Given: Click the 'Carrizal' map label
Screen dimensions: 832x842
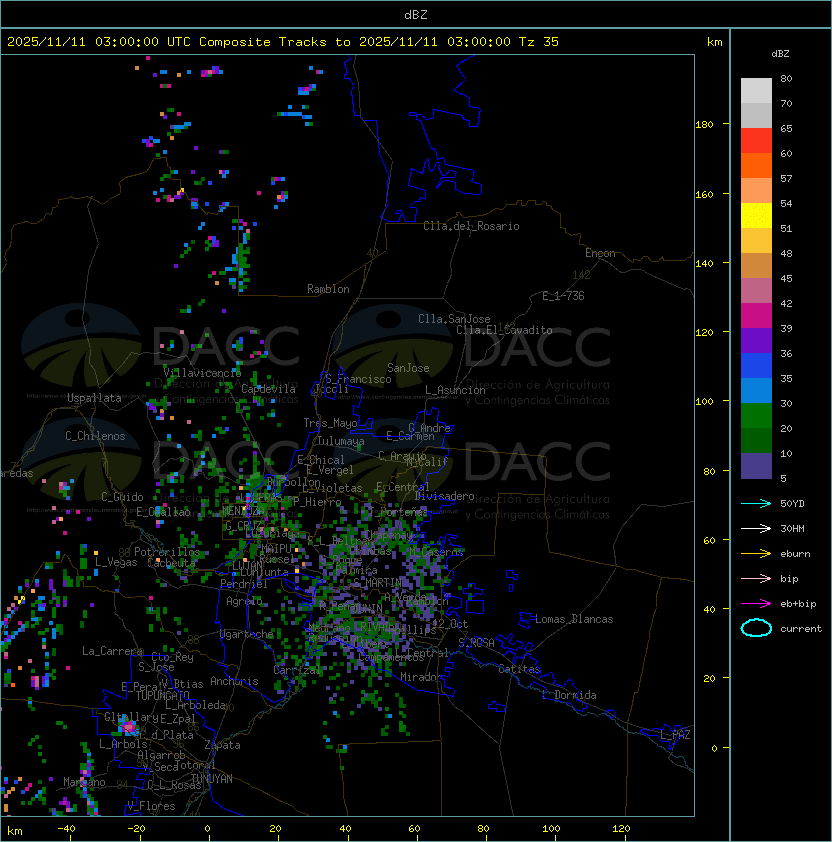Looking at the screenshot, I should 296,670.
